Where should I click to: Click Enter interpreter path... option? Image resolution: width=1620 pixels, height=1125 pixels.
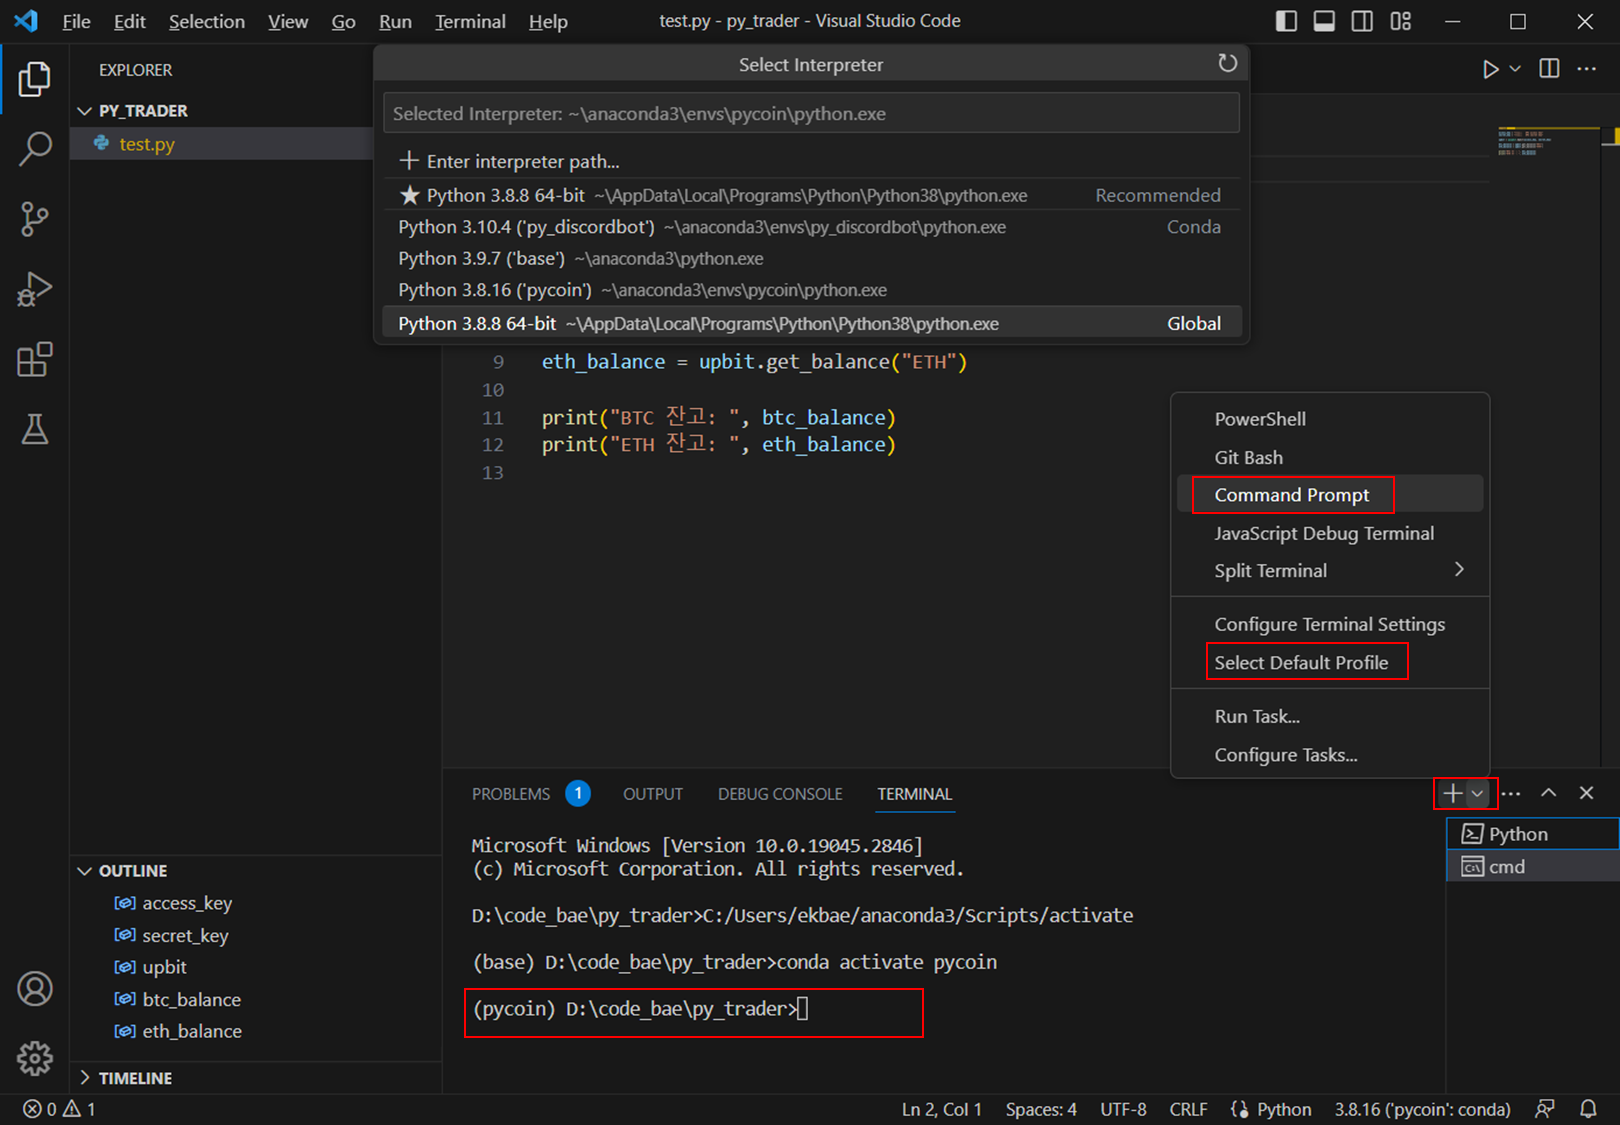coord(811,161)
